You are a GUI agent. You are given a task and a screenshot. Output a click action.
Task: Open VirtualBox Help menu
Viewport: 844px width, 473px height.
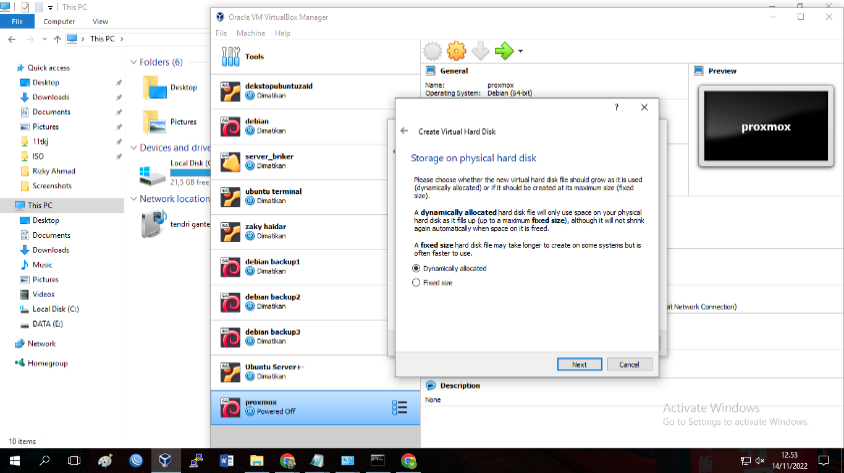(282, 33)
